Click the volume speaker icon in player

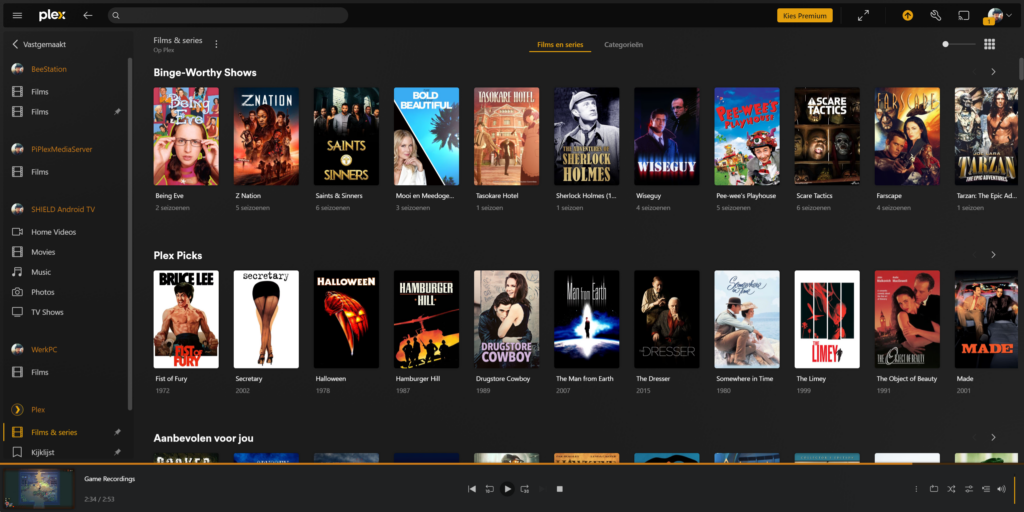[1002, 489]
